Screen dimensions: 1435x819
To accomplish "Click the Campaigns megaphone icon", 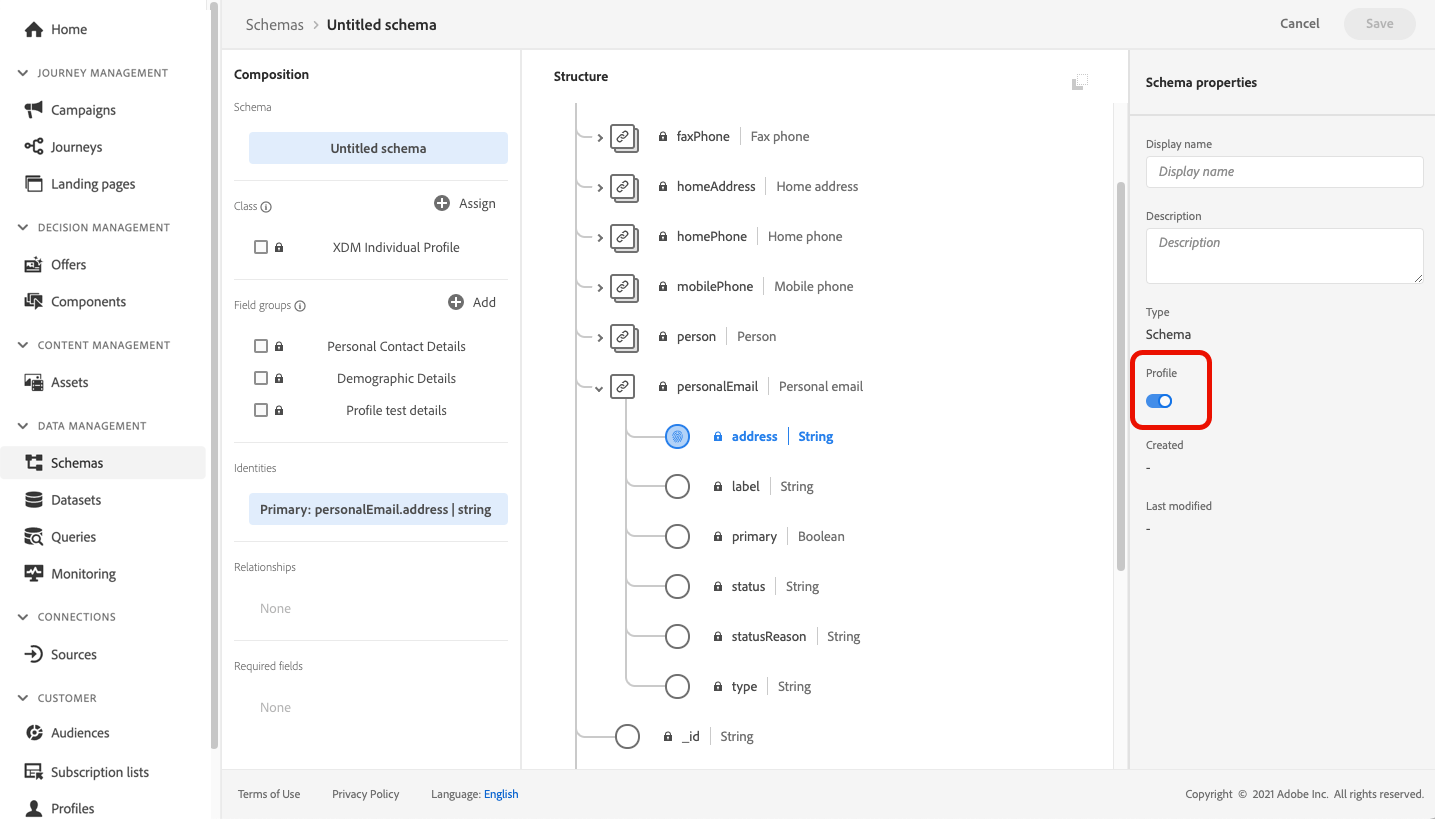I will click(x=34, y=110).
